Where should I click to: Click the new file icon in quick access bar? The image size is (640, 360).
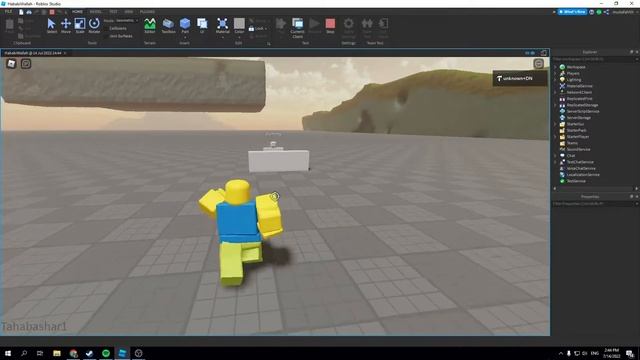(x=21, y=12)
